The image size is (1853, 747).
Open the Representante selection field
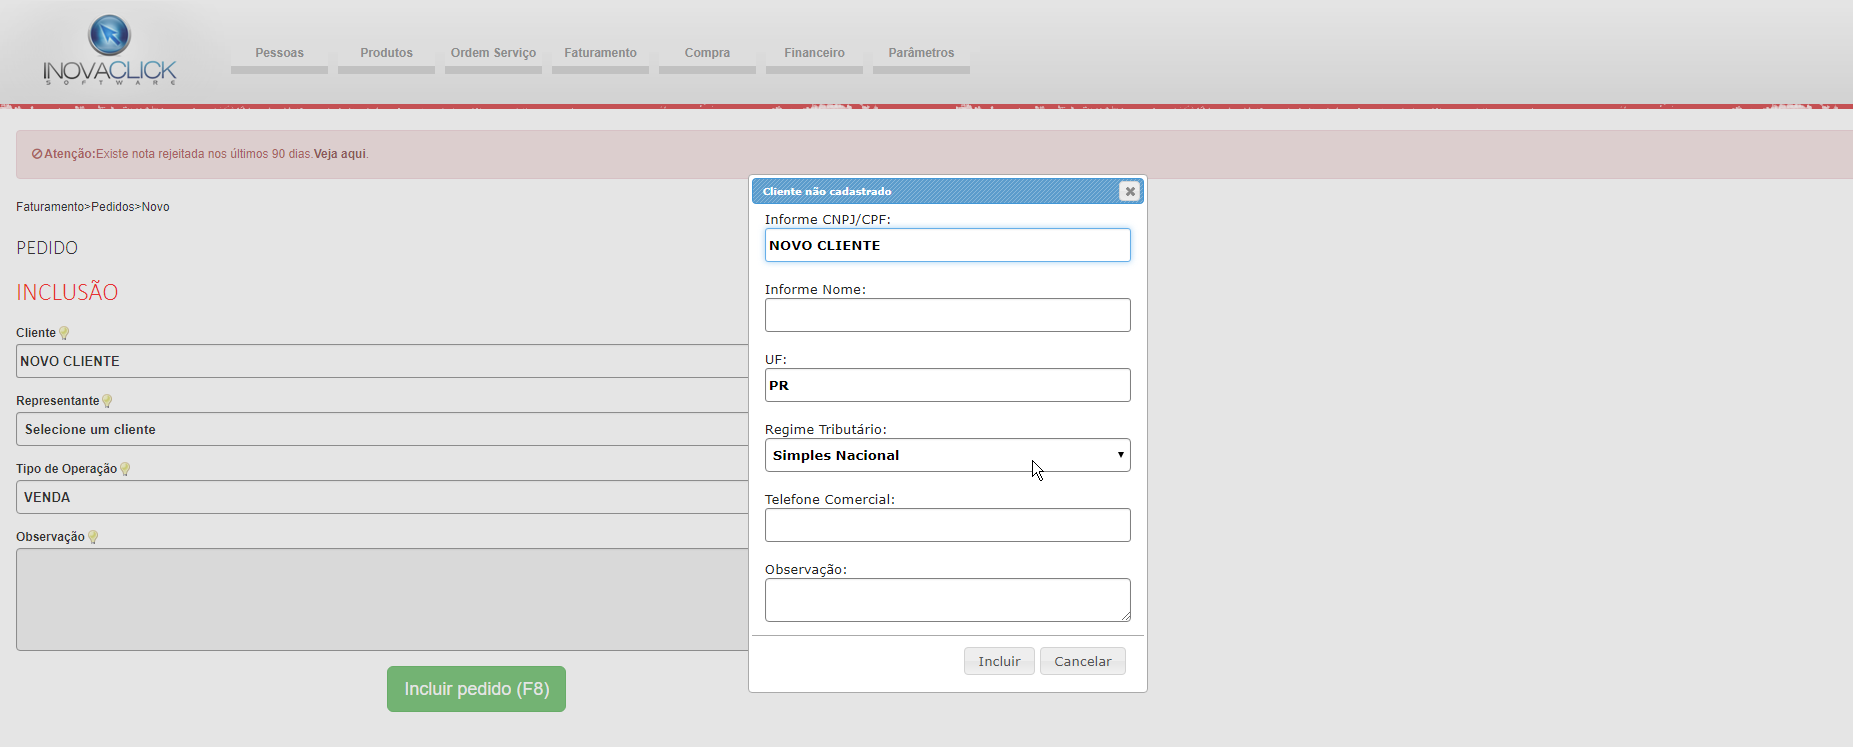point(380,429)
